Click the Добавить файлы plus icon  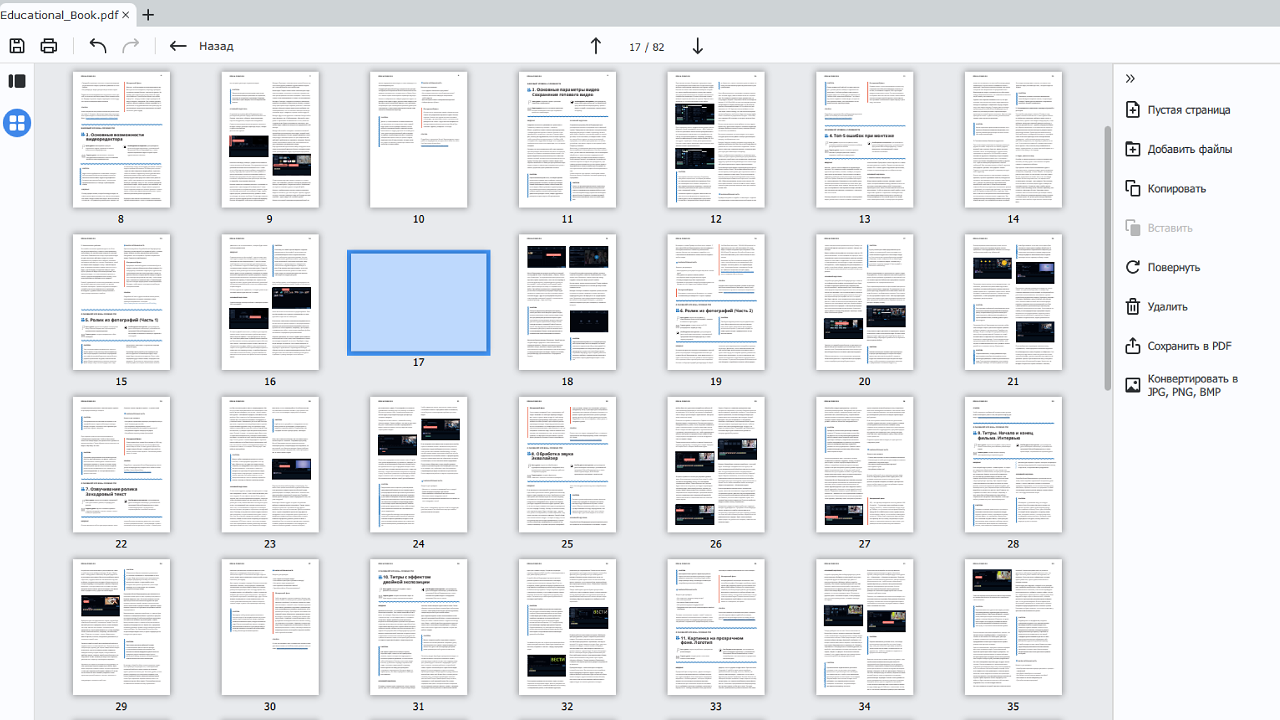tap(1133, 149)
